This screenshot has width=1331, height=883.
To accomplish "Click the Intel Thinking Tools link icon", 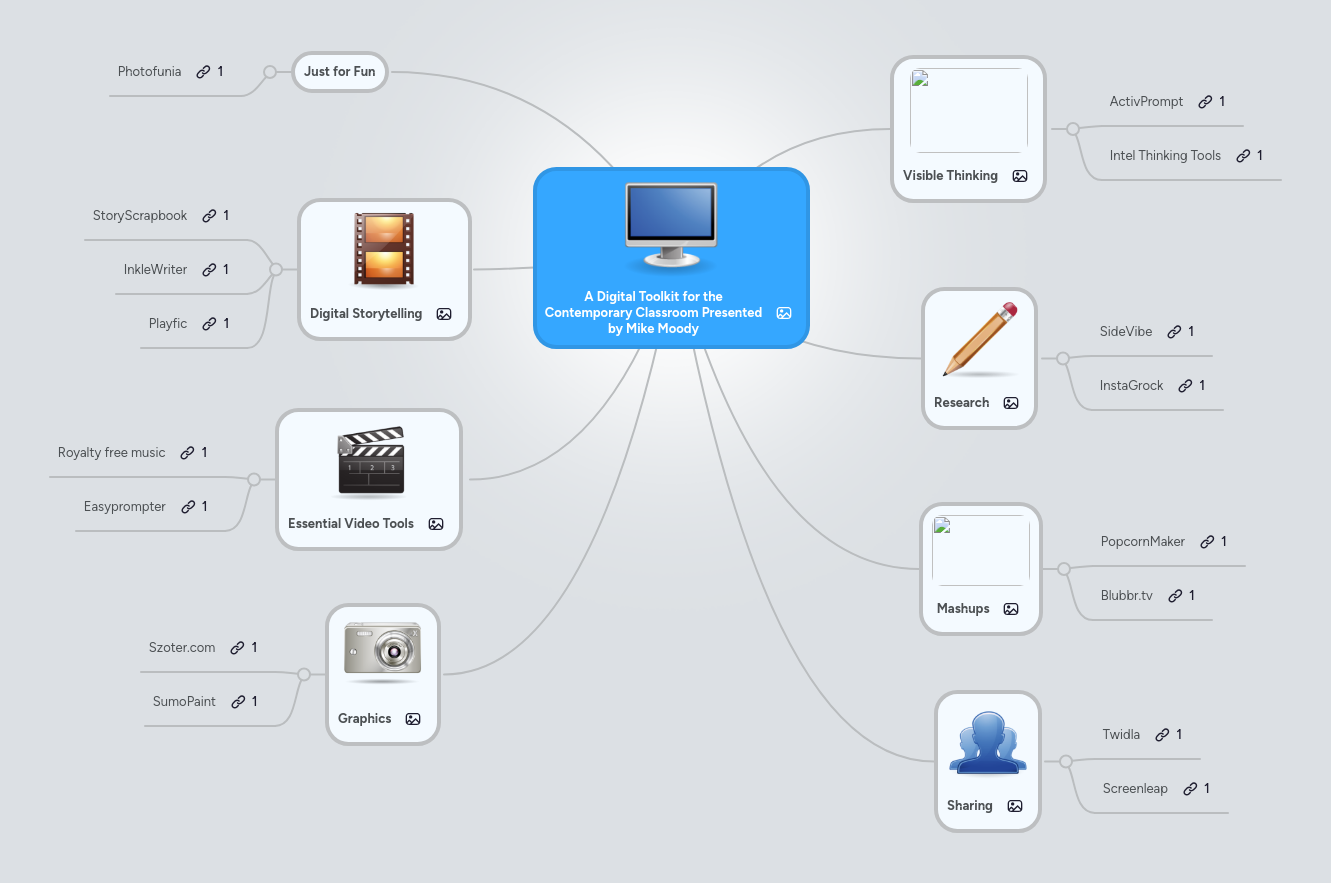I will click(x=1243, y=156).
